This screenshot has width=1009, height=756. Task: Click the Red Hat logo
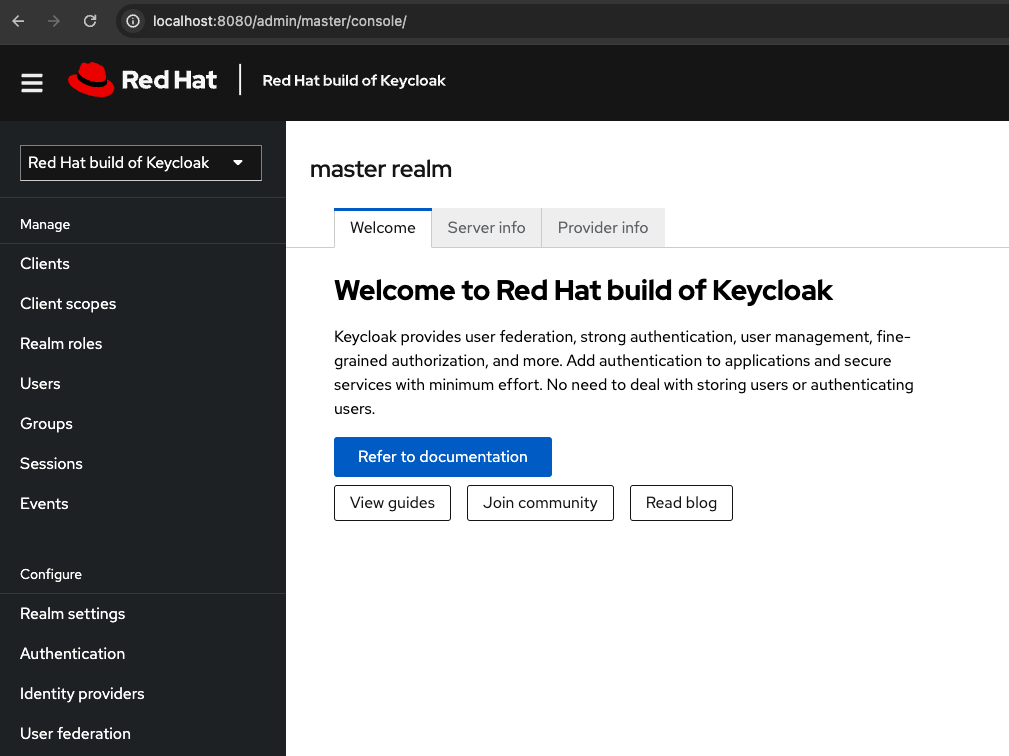click(142, 81)
